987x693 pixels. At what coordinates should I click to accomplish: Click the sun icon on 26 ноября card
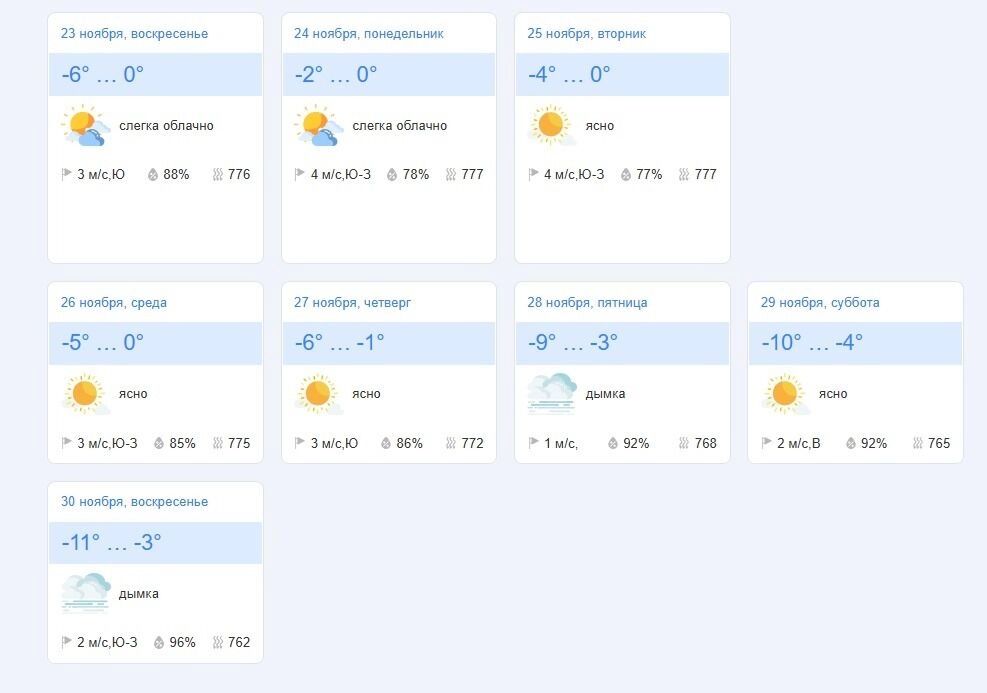(x=84, y=394)
